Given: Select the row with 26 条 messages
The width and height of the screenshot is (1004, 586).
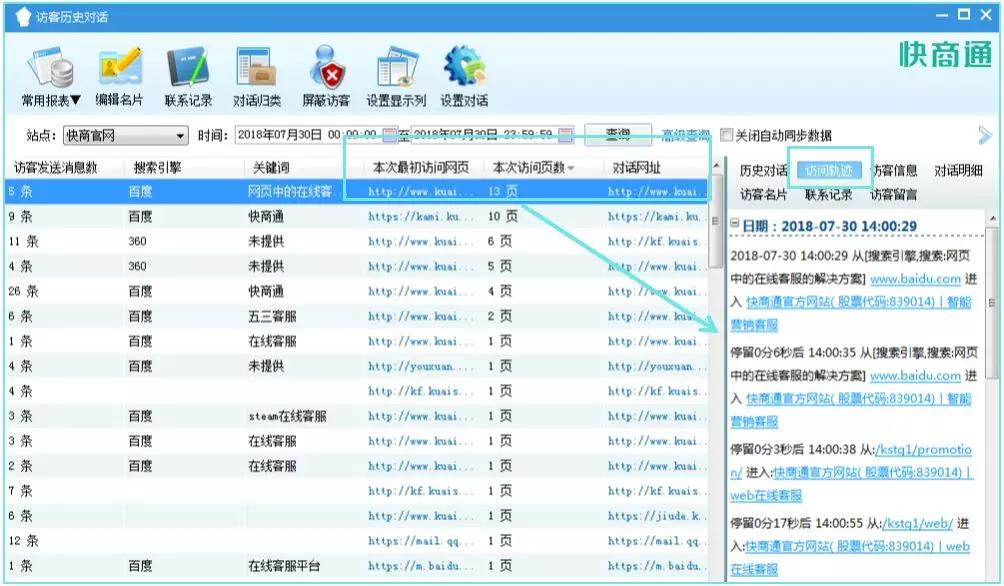Looking at the screenshot, I should (x=357, y=291).
